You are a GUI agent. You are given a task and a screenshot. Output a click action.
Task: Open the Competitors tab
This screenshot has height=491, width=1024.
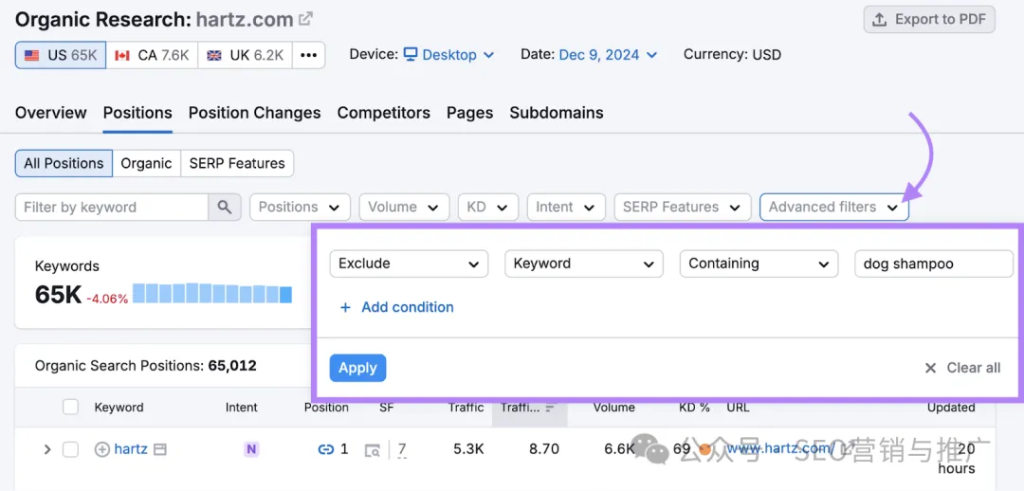(x=383, y=113)
